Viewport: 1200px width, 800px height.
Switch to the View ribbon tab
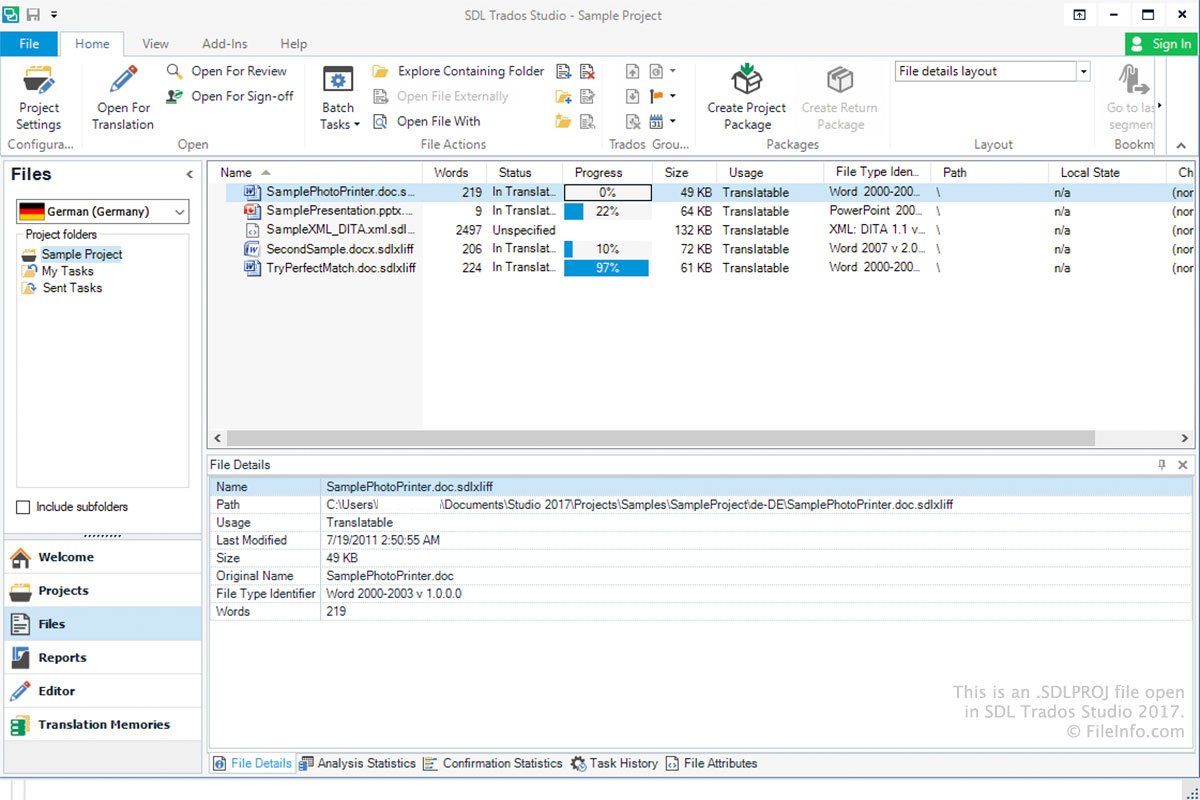point(155,43)
